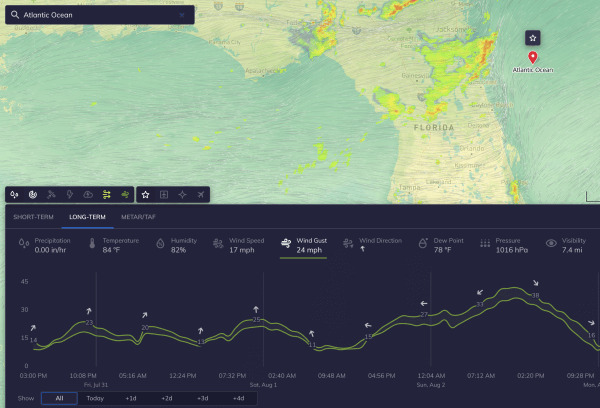Show the +4d forecast range
The image size is (600, 408).
tap(239, 398)
